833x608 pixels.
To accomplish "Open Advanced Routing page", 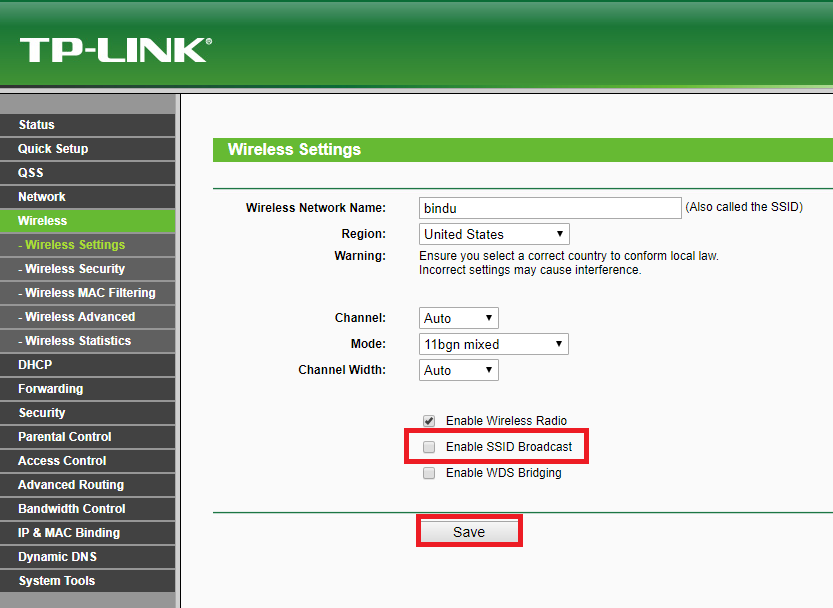I will point(88,485).
